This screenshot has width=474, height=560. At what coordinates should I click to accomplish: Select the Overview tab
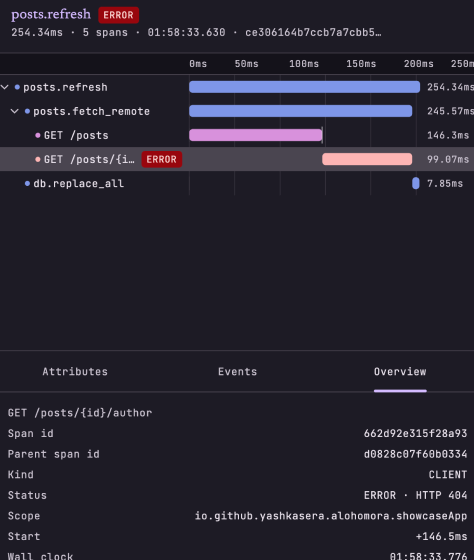point(400,372)
